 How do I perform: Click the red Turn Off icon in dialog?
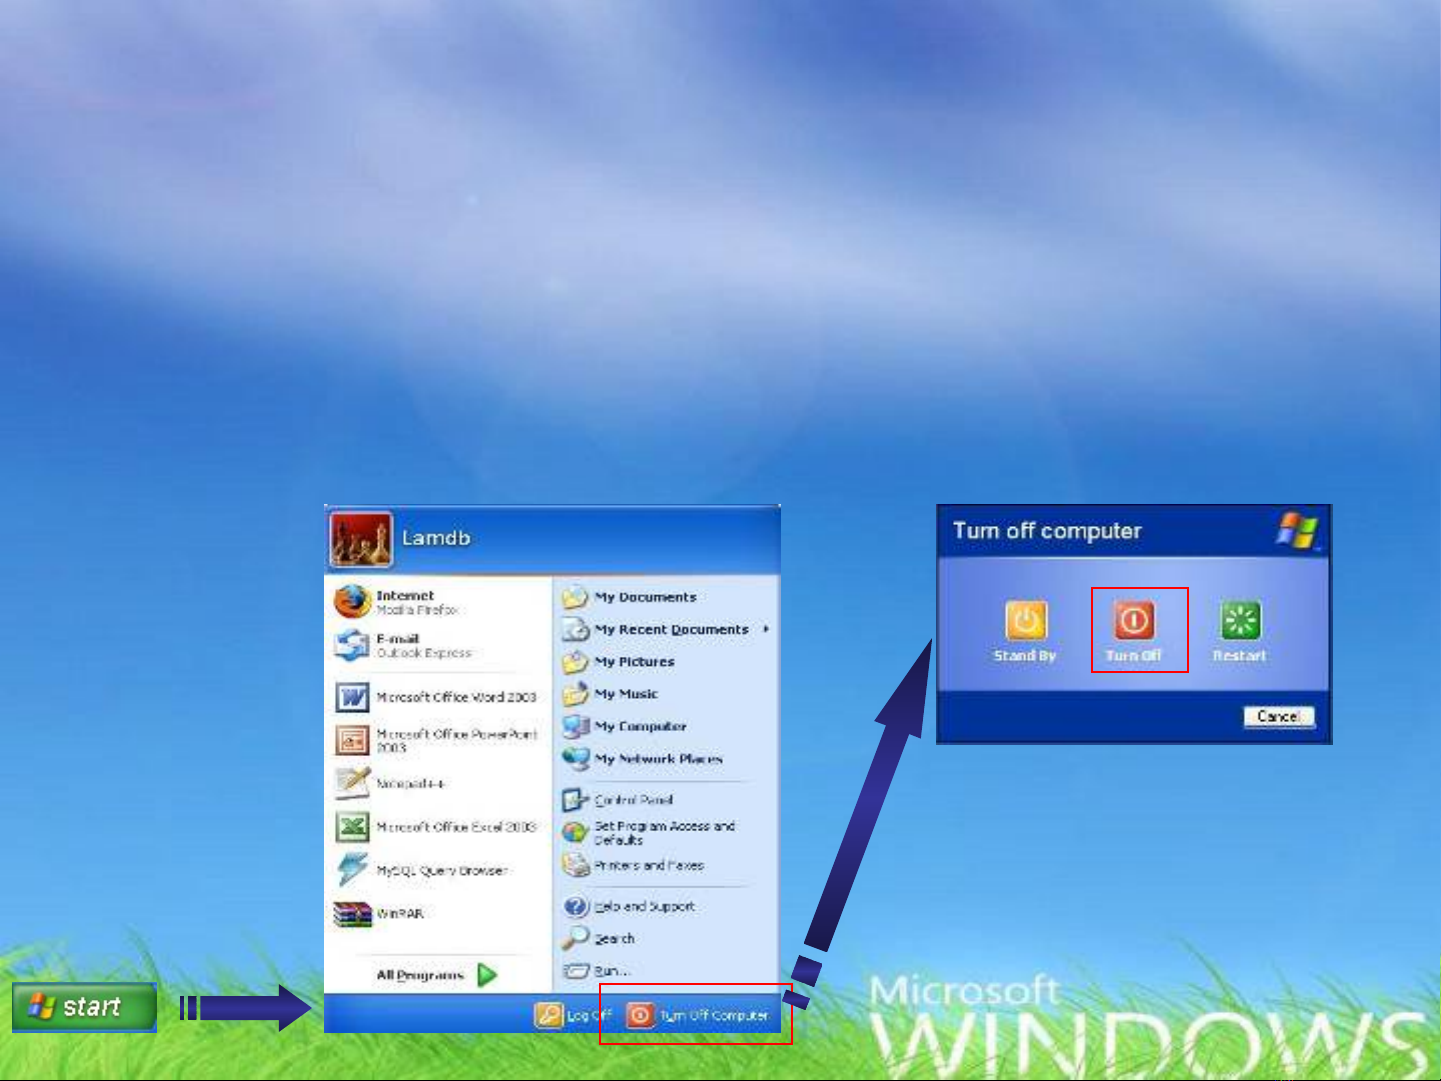tap(1133, 621)
